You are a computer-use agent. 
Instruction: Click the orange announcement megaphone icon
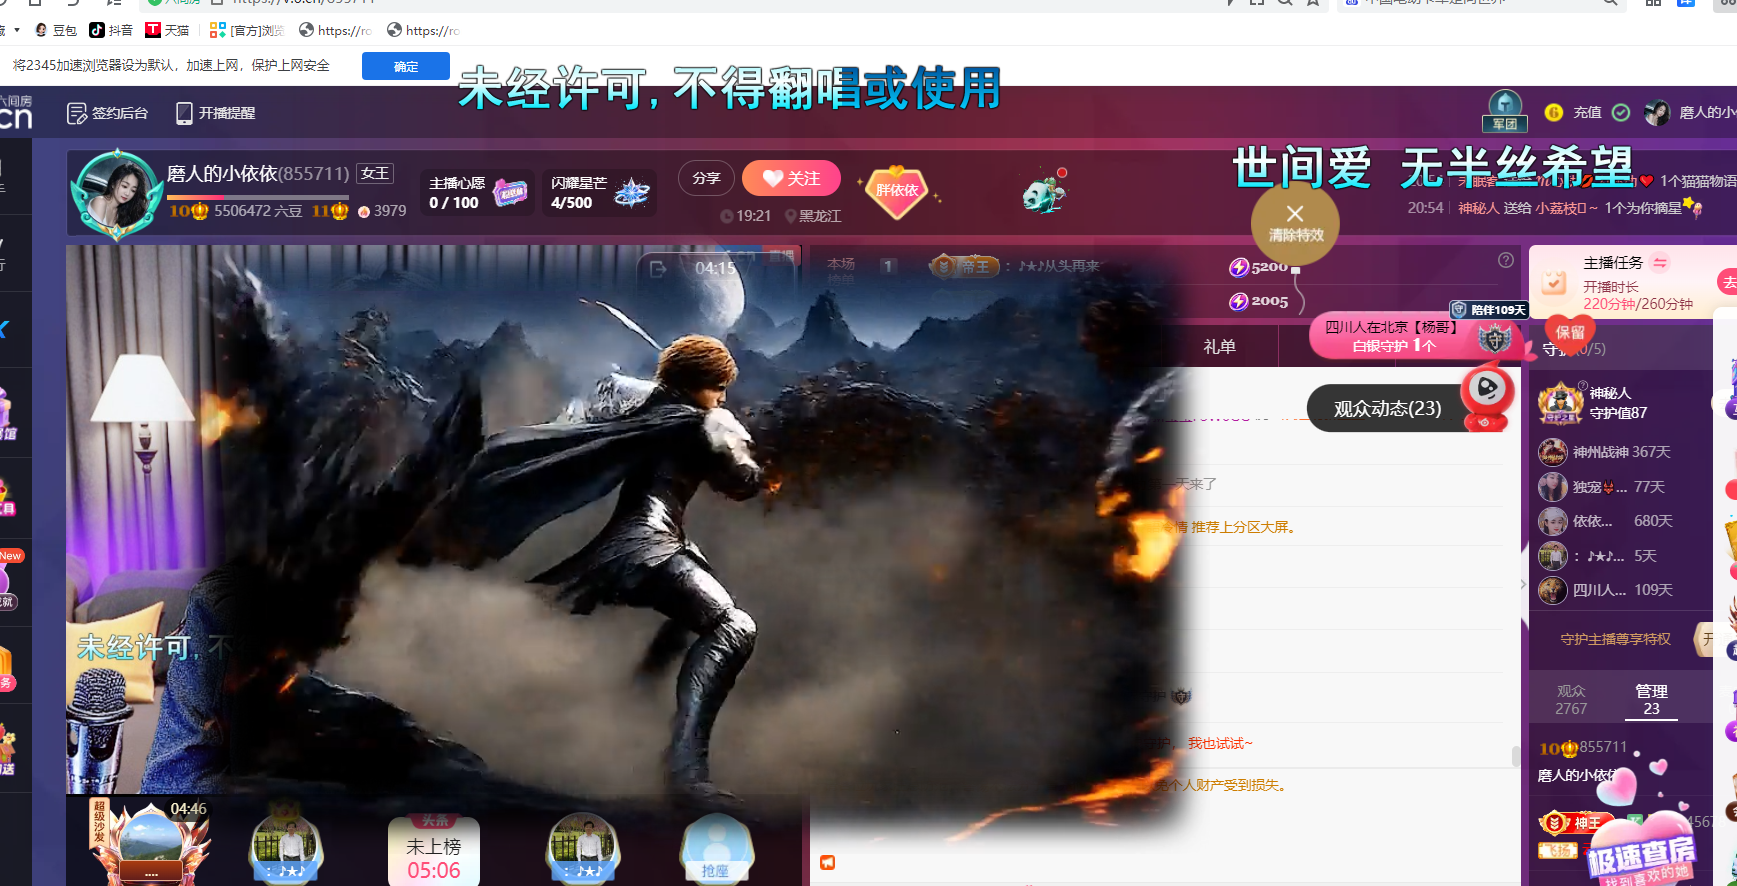pos(828,862)
